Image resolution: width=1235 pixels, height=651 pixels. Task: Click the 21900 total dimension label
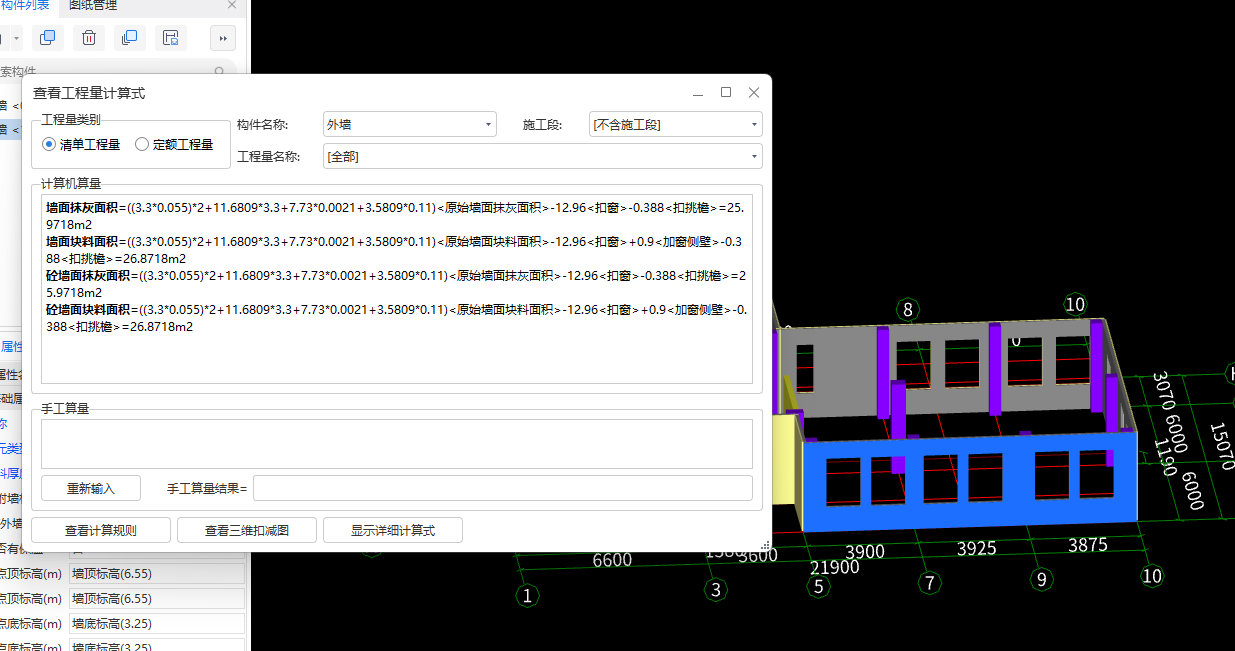[835, 567]
